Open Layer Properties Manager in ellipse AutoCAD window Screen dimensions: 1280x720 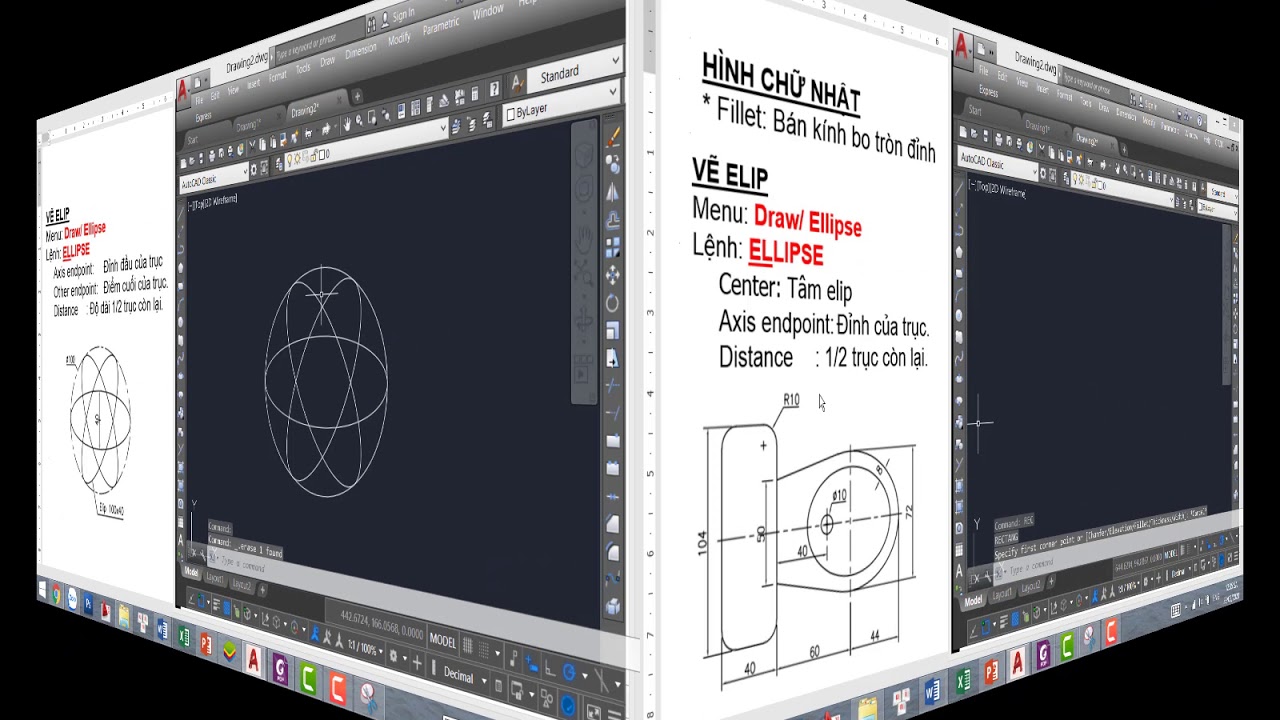click(x=279, y=165)
